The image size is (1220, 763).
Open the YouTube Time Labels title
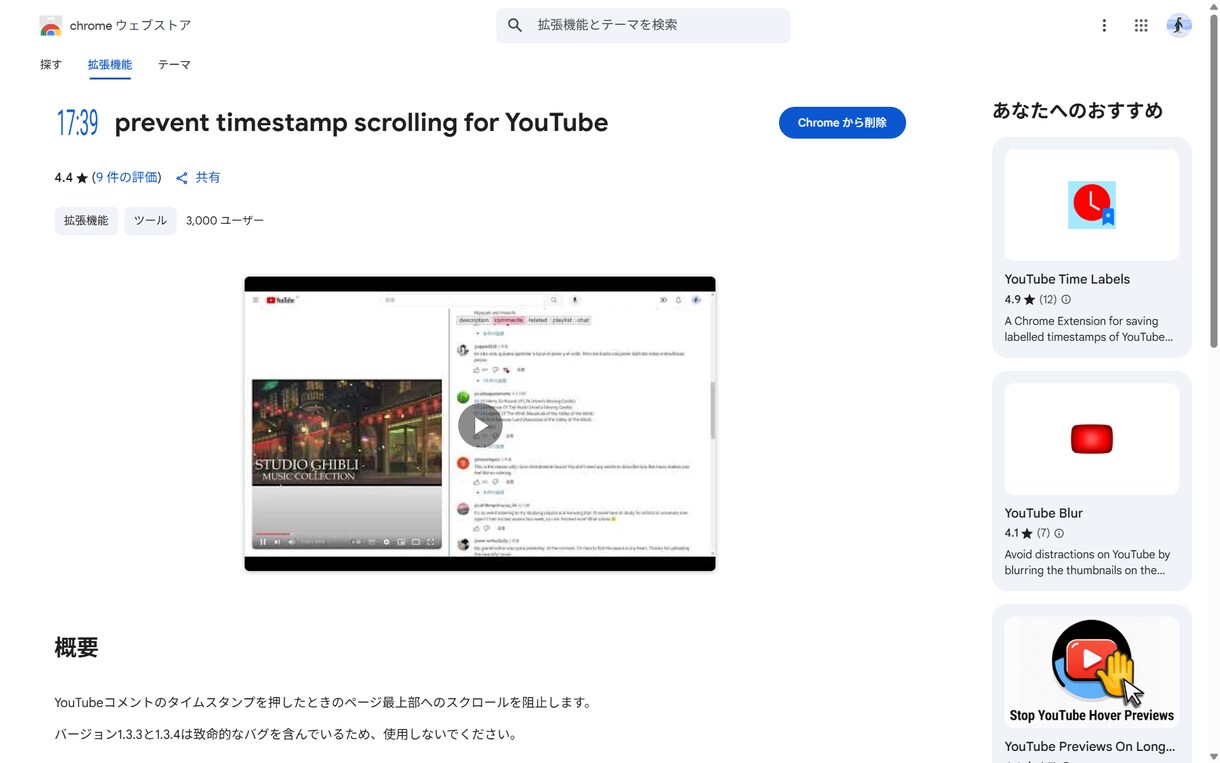pos(1067,279)
